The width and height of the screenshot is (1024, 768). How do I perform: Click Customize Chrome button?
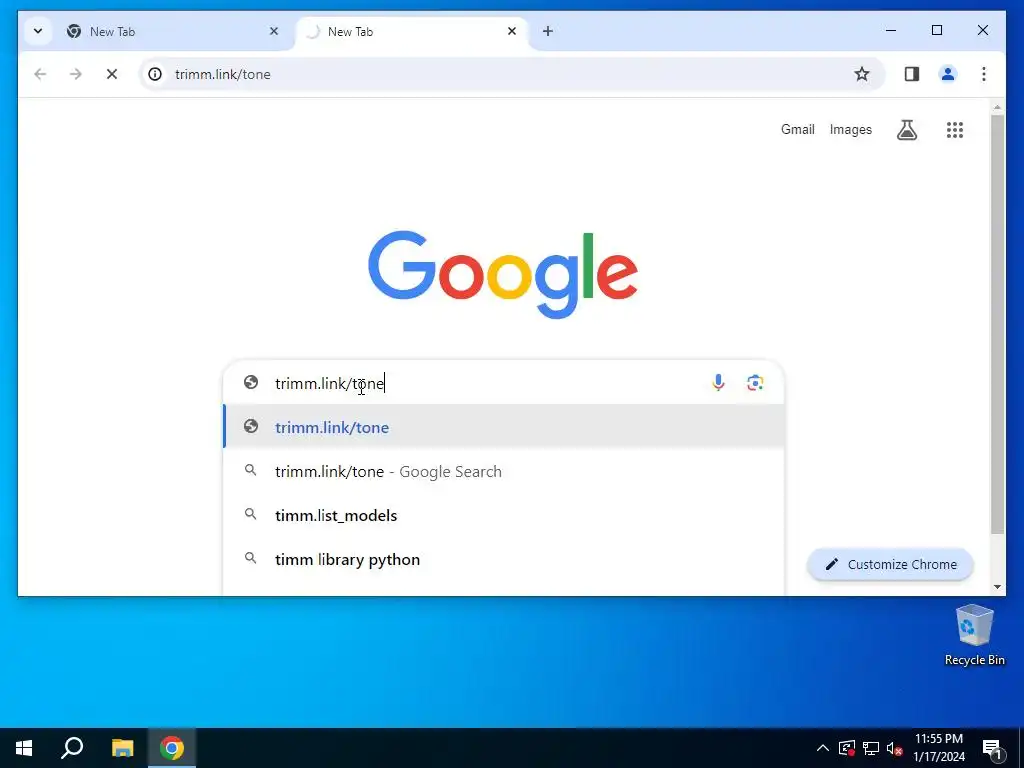tap(890, 564)
